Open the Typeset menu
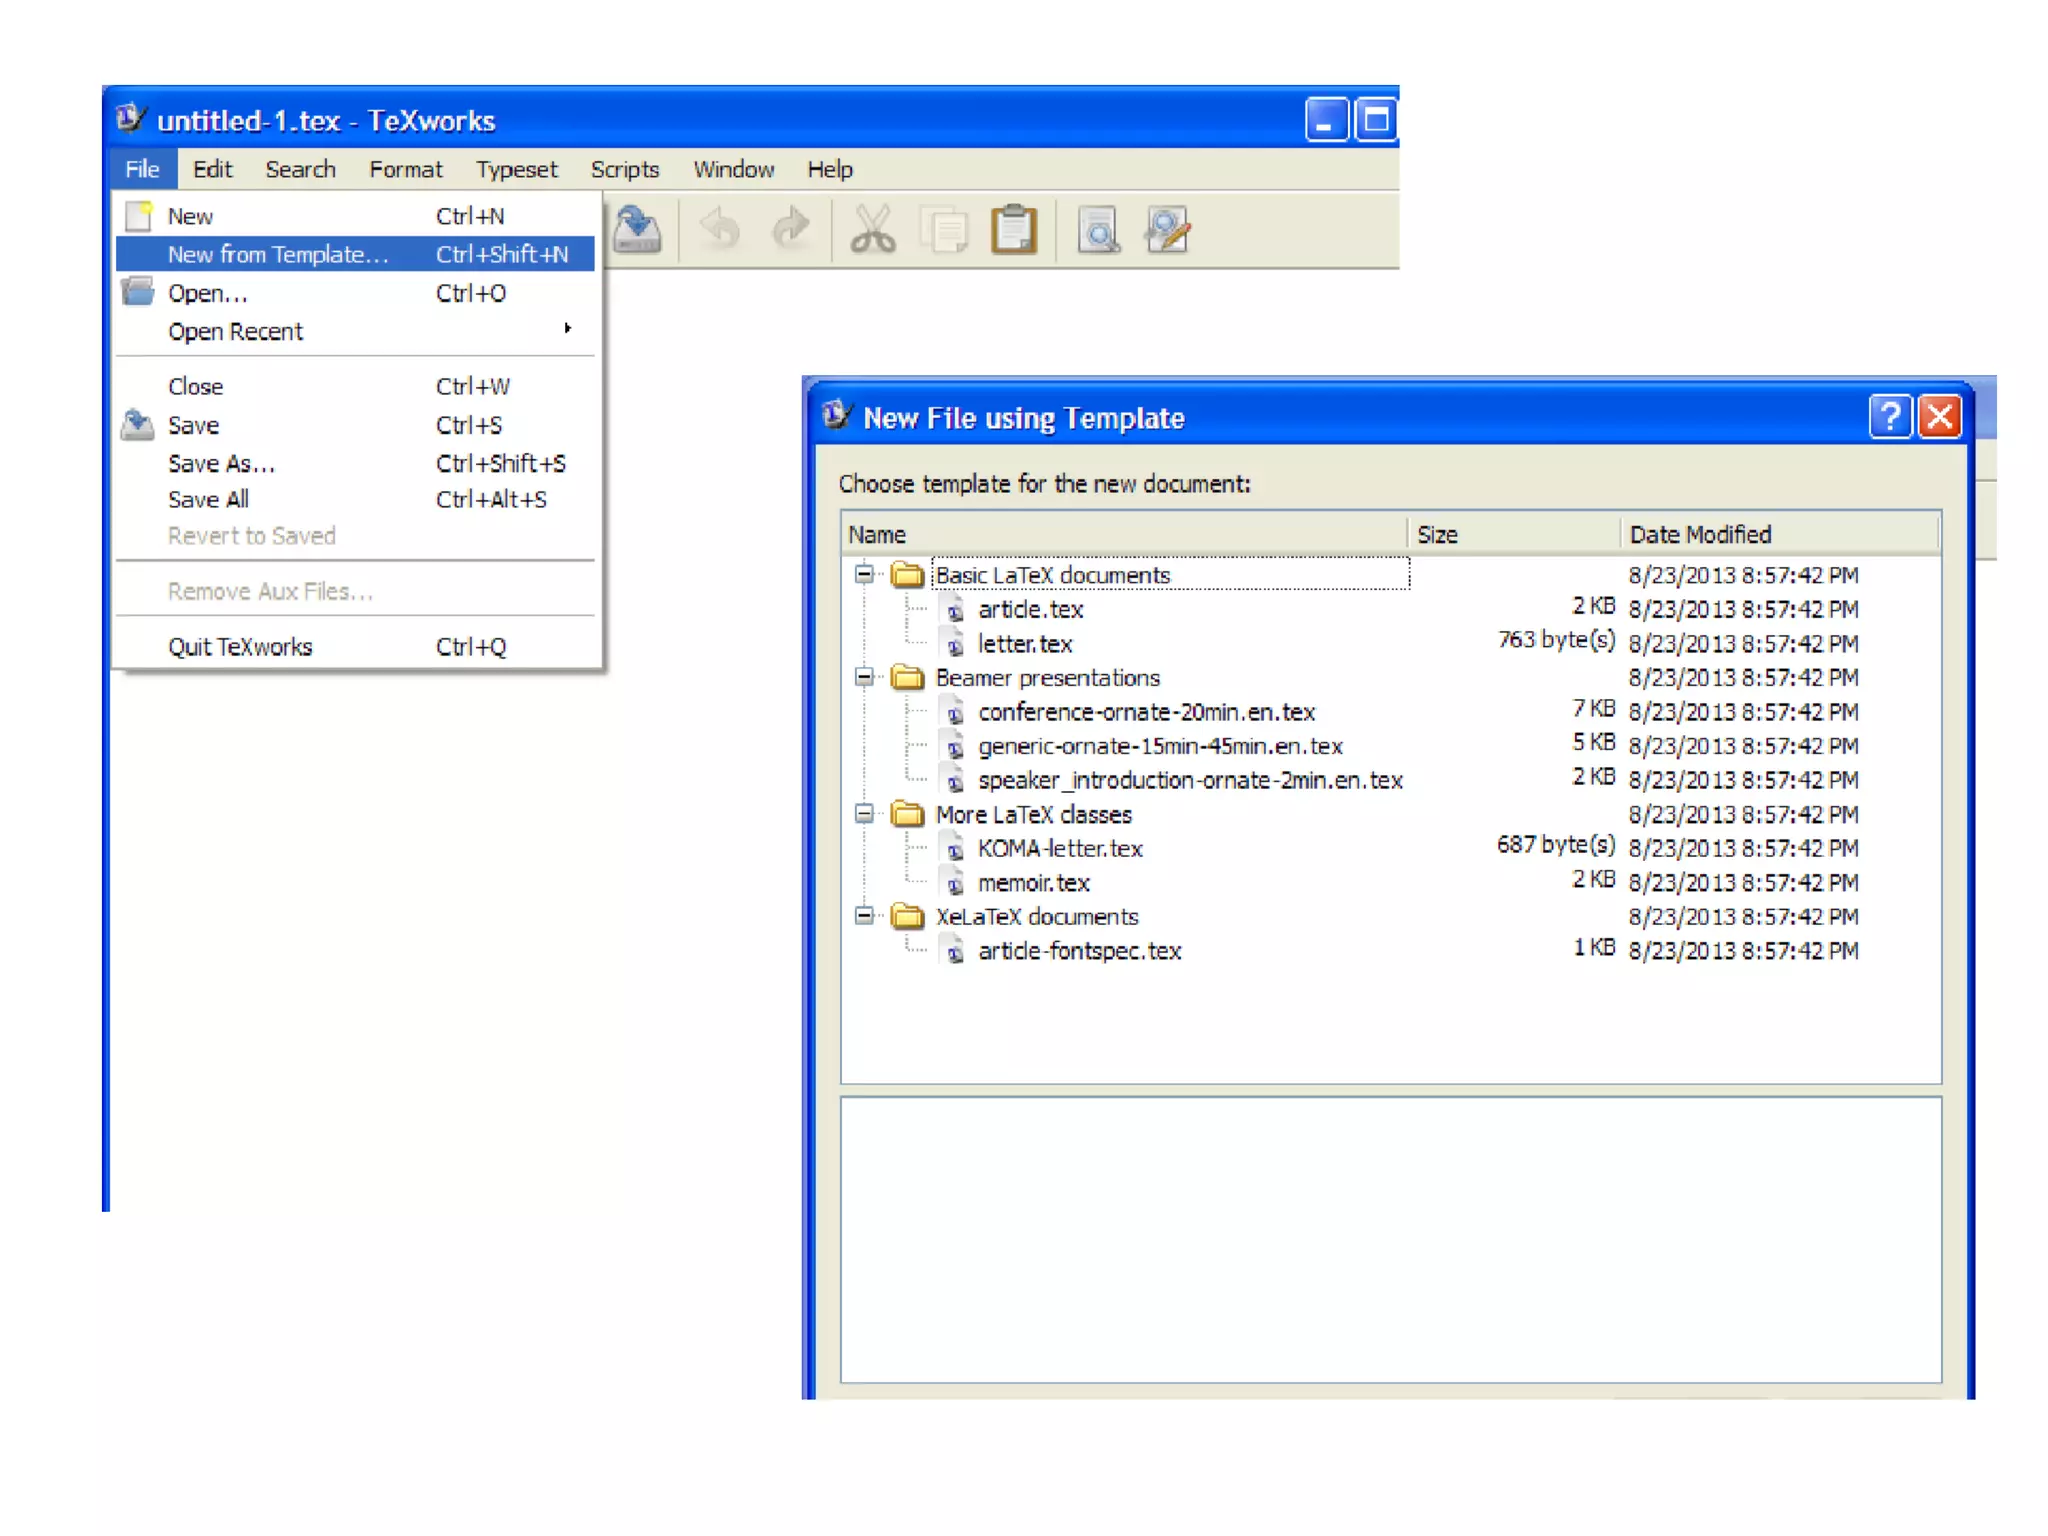The image size is (2048, 1536). (x=516, y=169)
